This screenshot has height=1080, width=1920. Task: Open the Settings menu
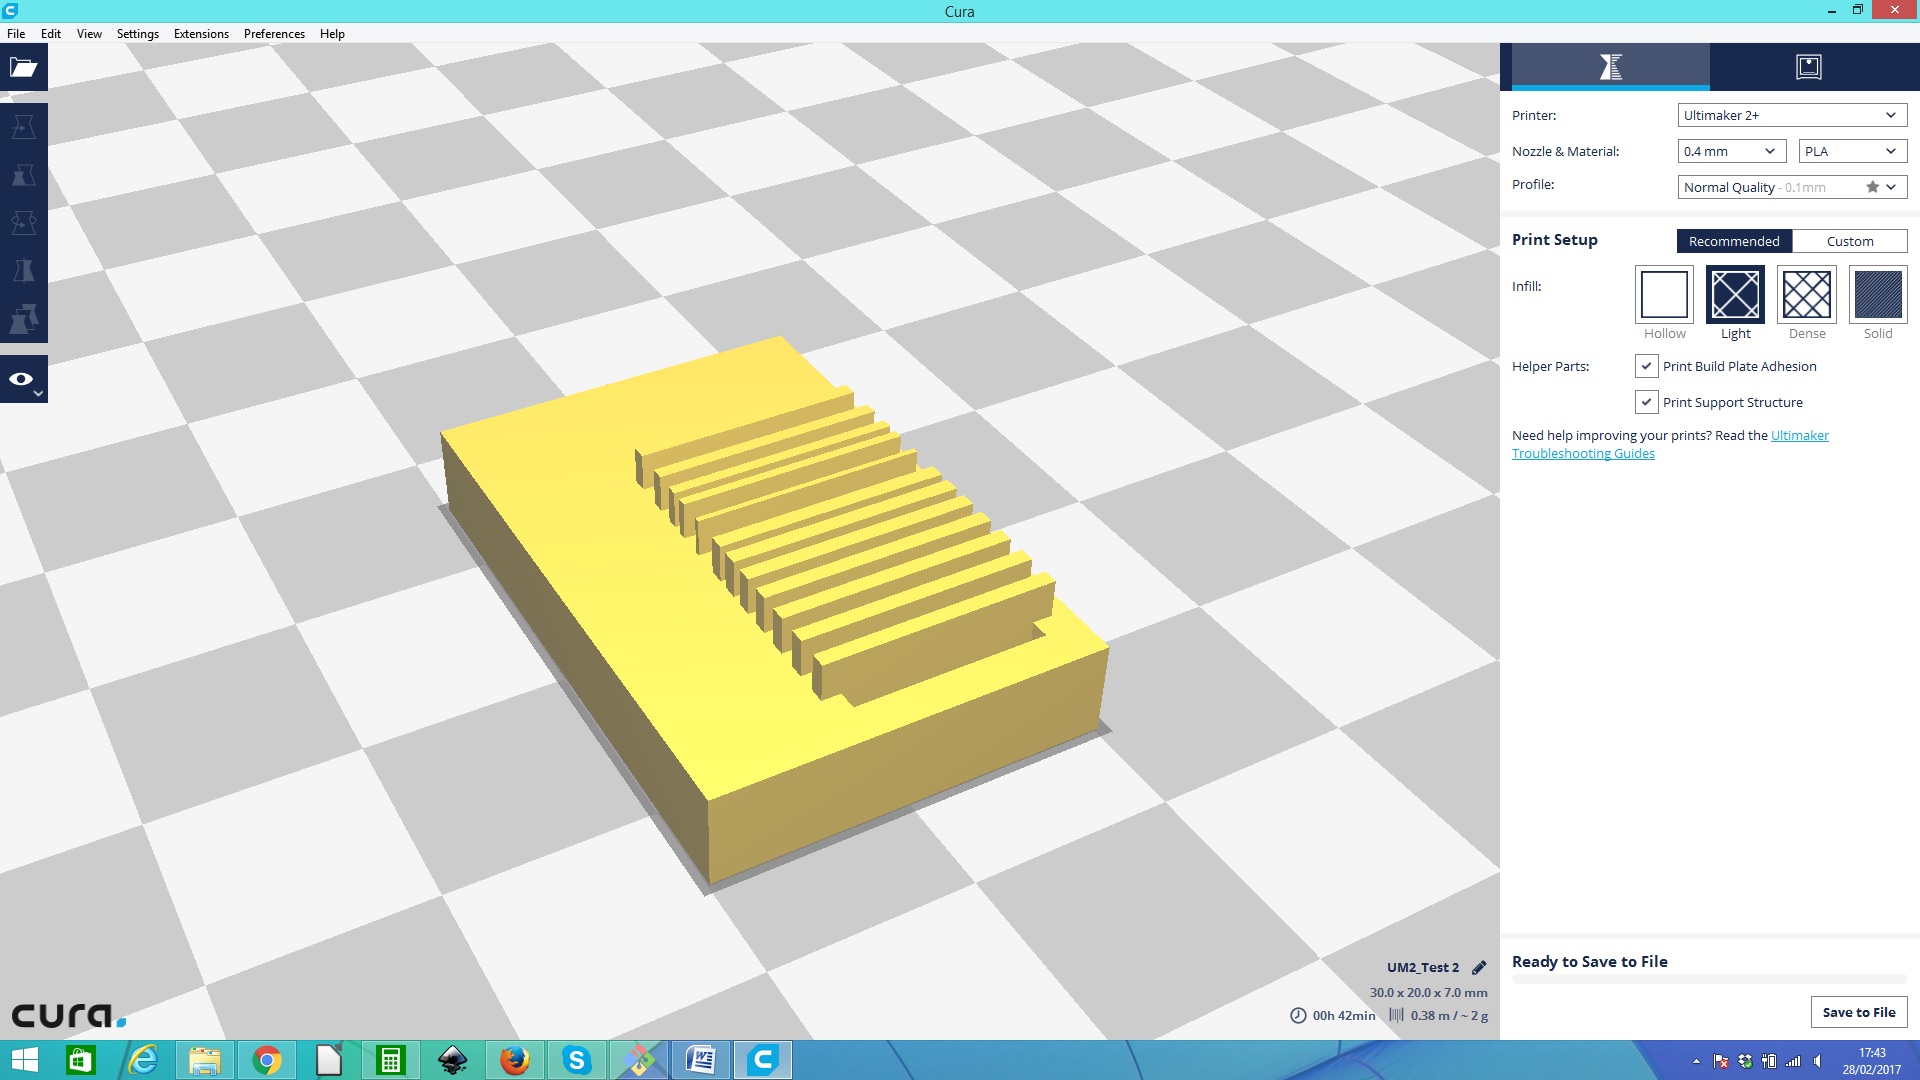click(138, 33)
